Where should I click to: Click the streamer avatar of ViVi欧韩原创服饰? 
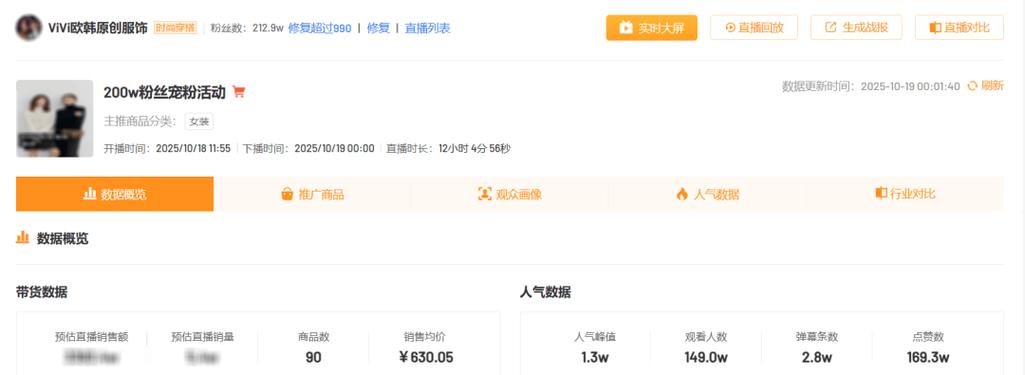29,27
